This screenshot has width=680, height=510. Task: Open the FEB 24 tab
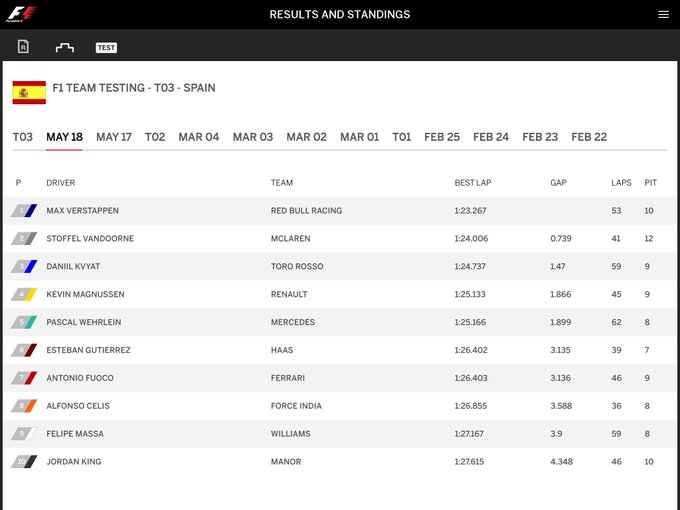(491, 137)
